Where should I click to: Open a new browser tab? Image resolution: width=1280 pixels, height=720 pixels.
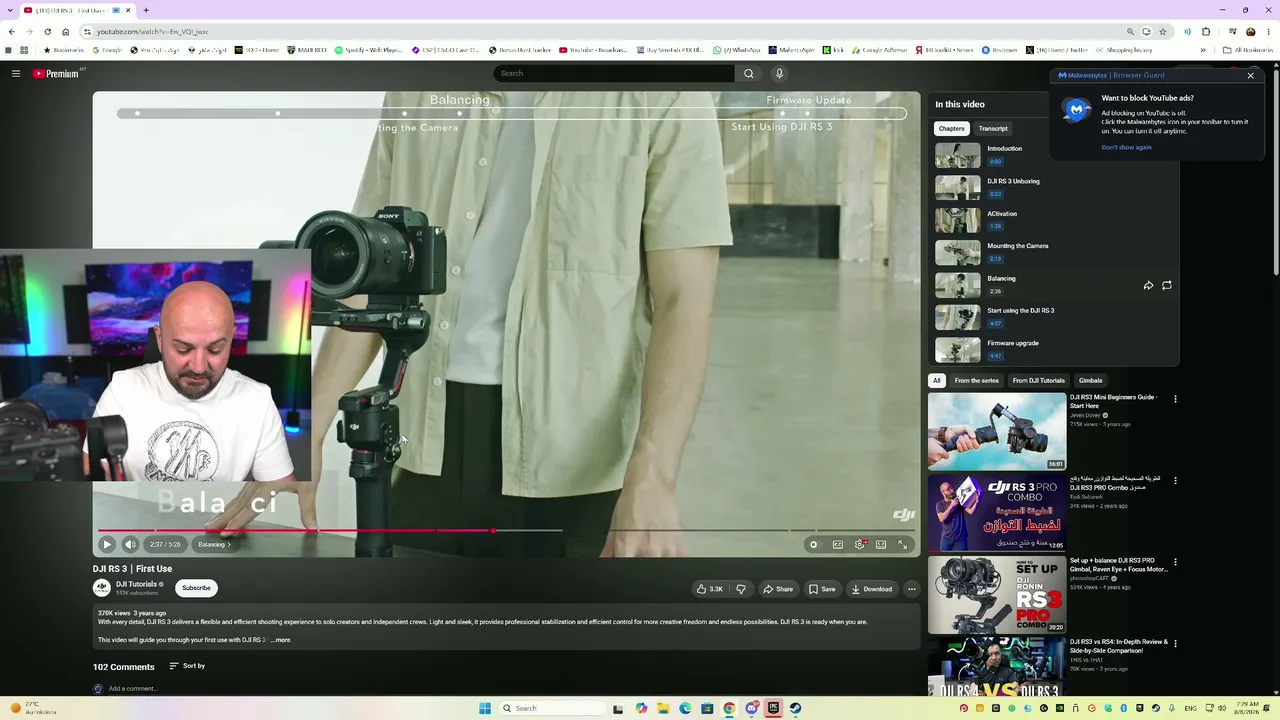[146, 10]
